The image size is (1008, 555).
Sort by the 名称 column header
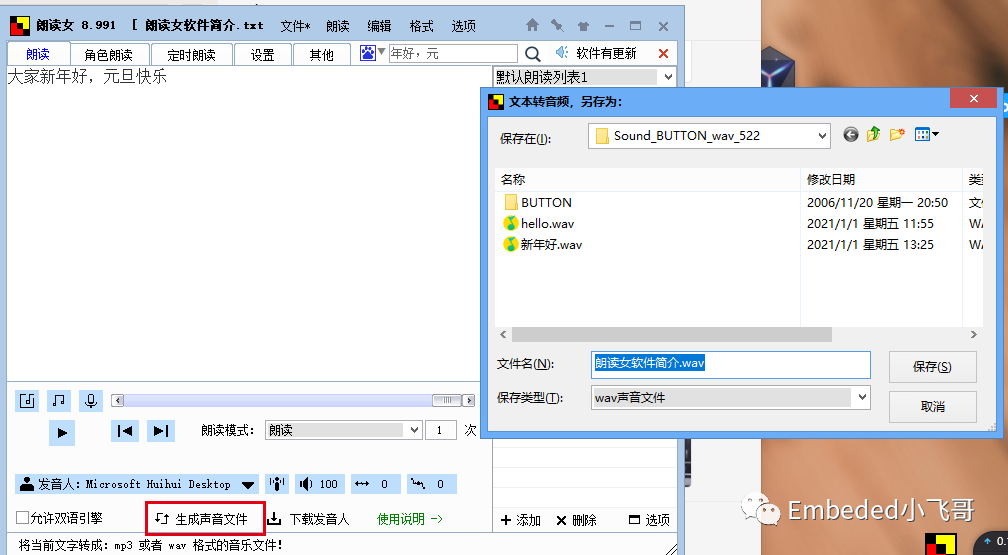647,179
